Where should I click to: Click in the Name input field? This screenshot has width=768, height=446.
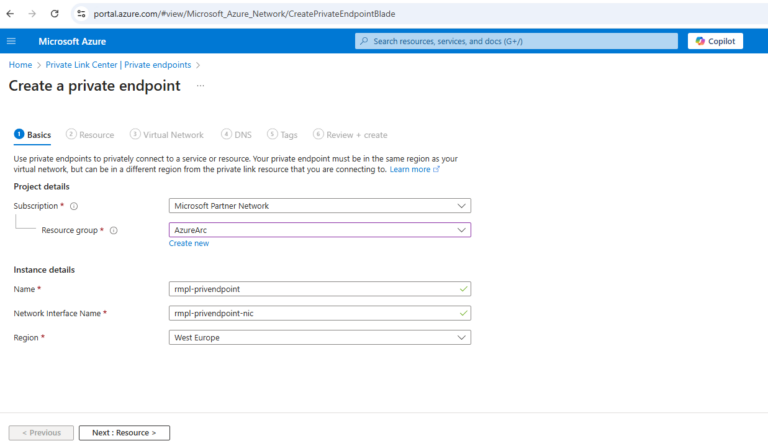pyautogui.click(x=320, y=289)
